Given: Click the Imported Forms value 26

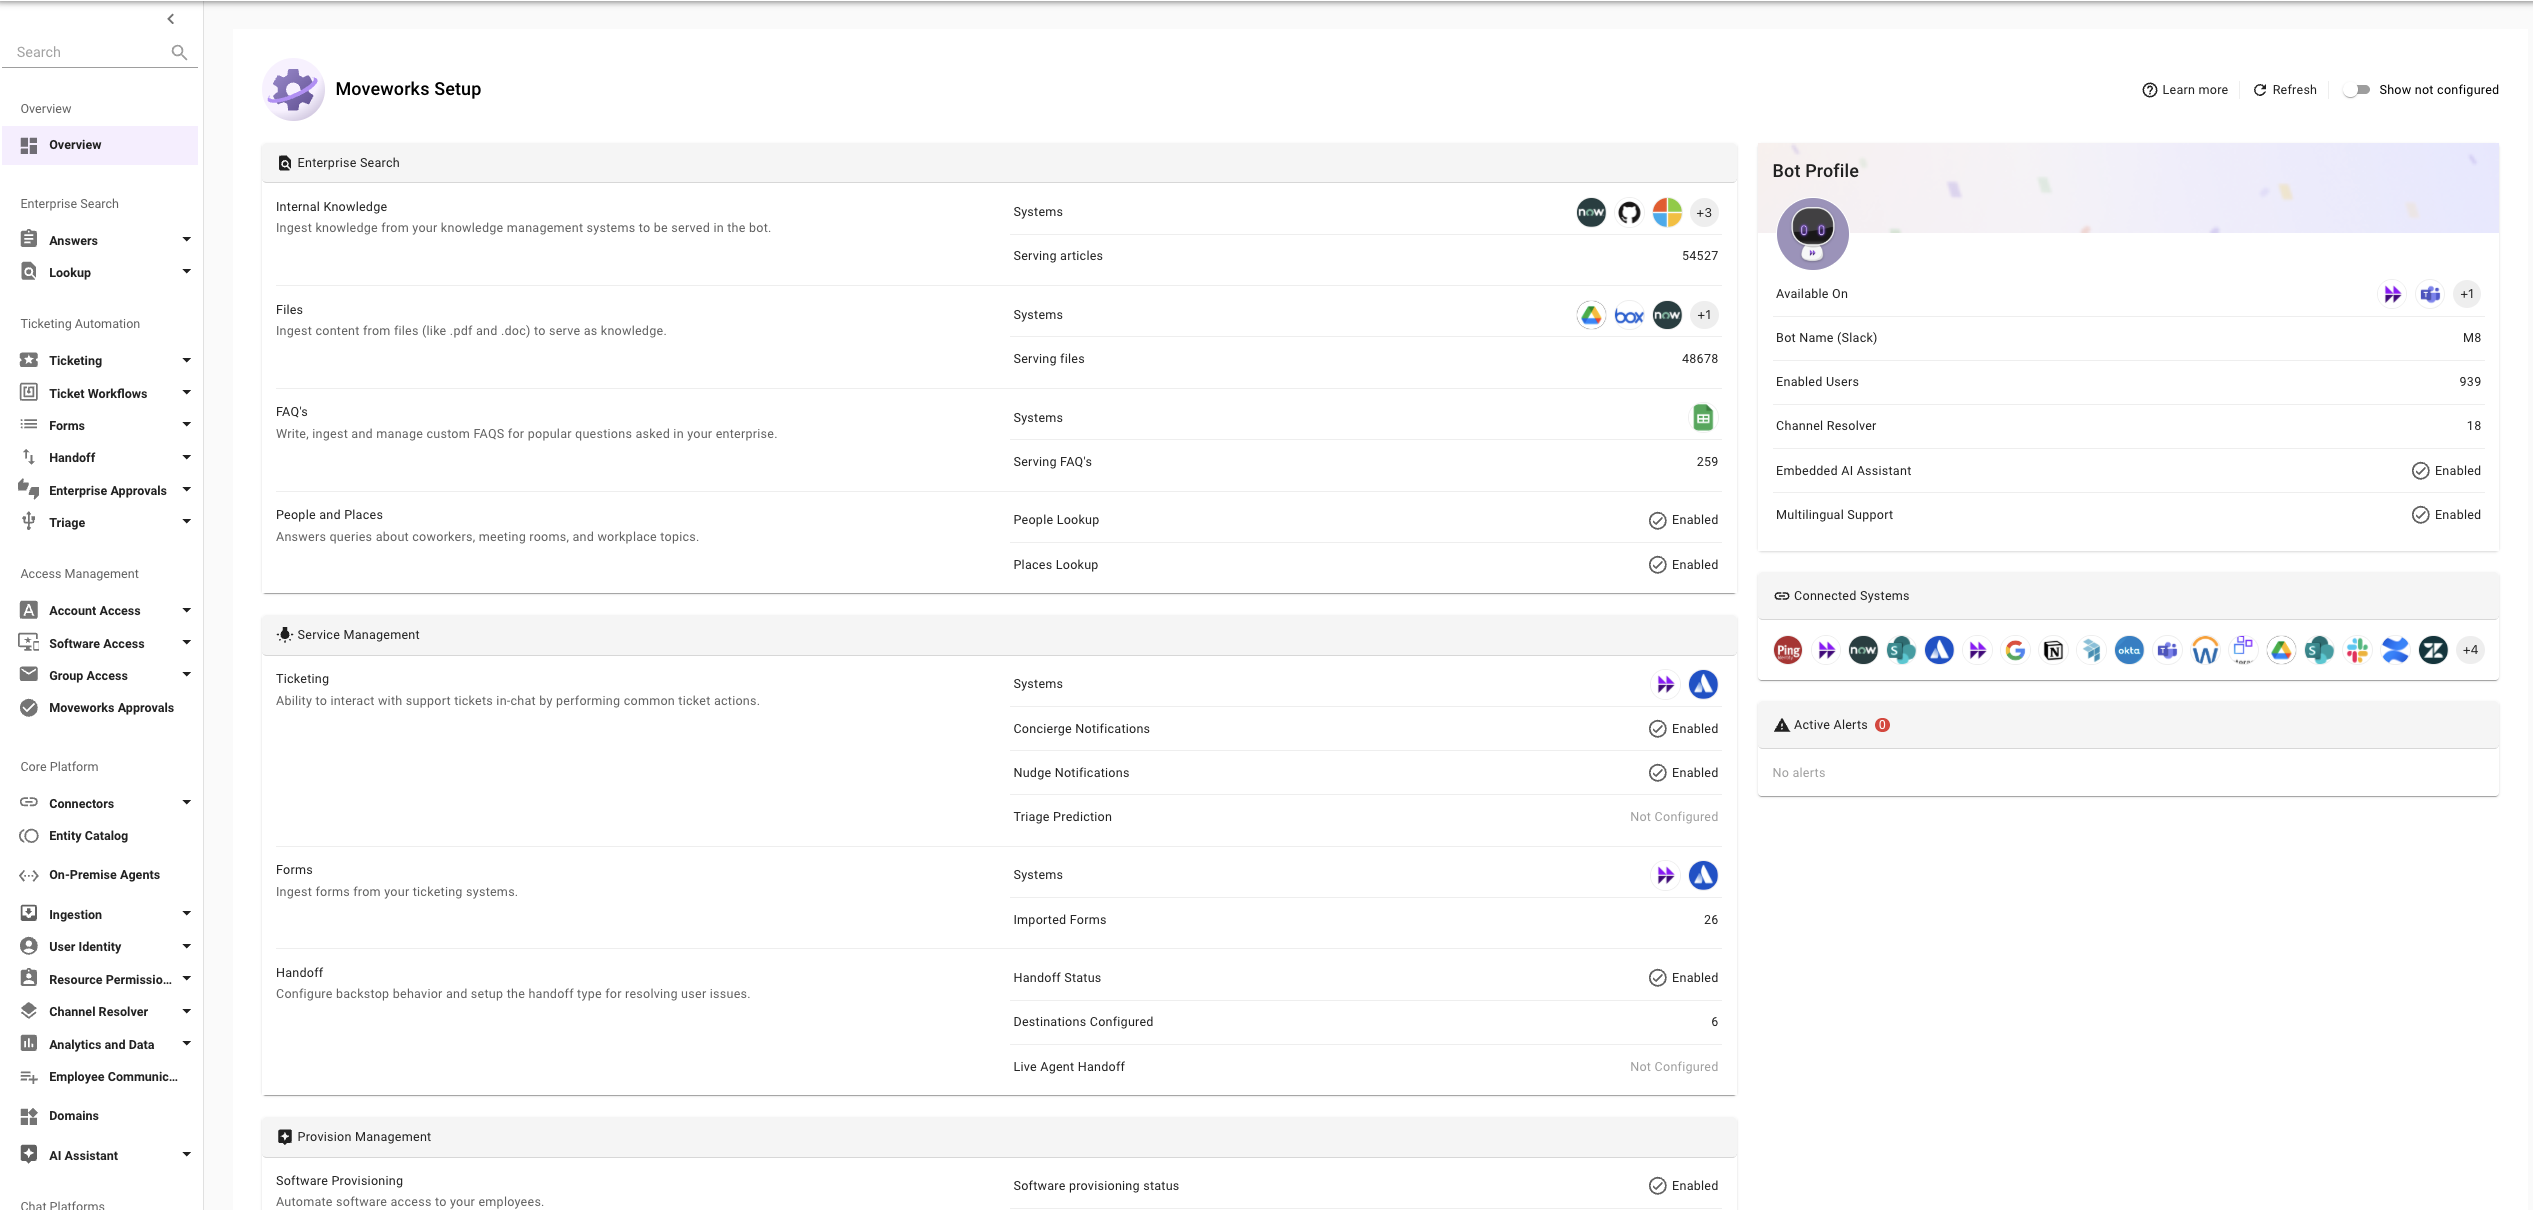Looking at the screenshot, I should [x=1710, y=920].
